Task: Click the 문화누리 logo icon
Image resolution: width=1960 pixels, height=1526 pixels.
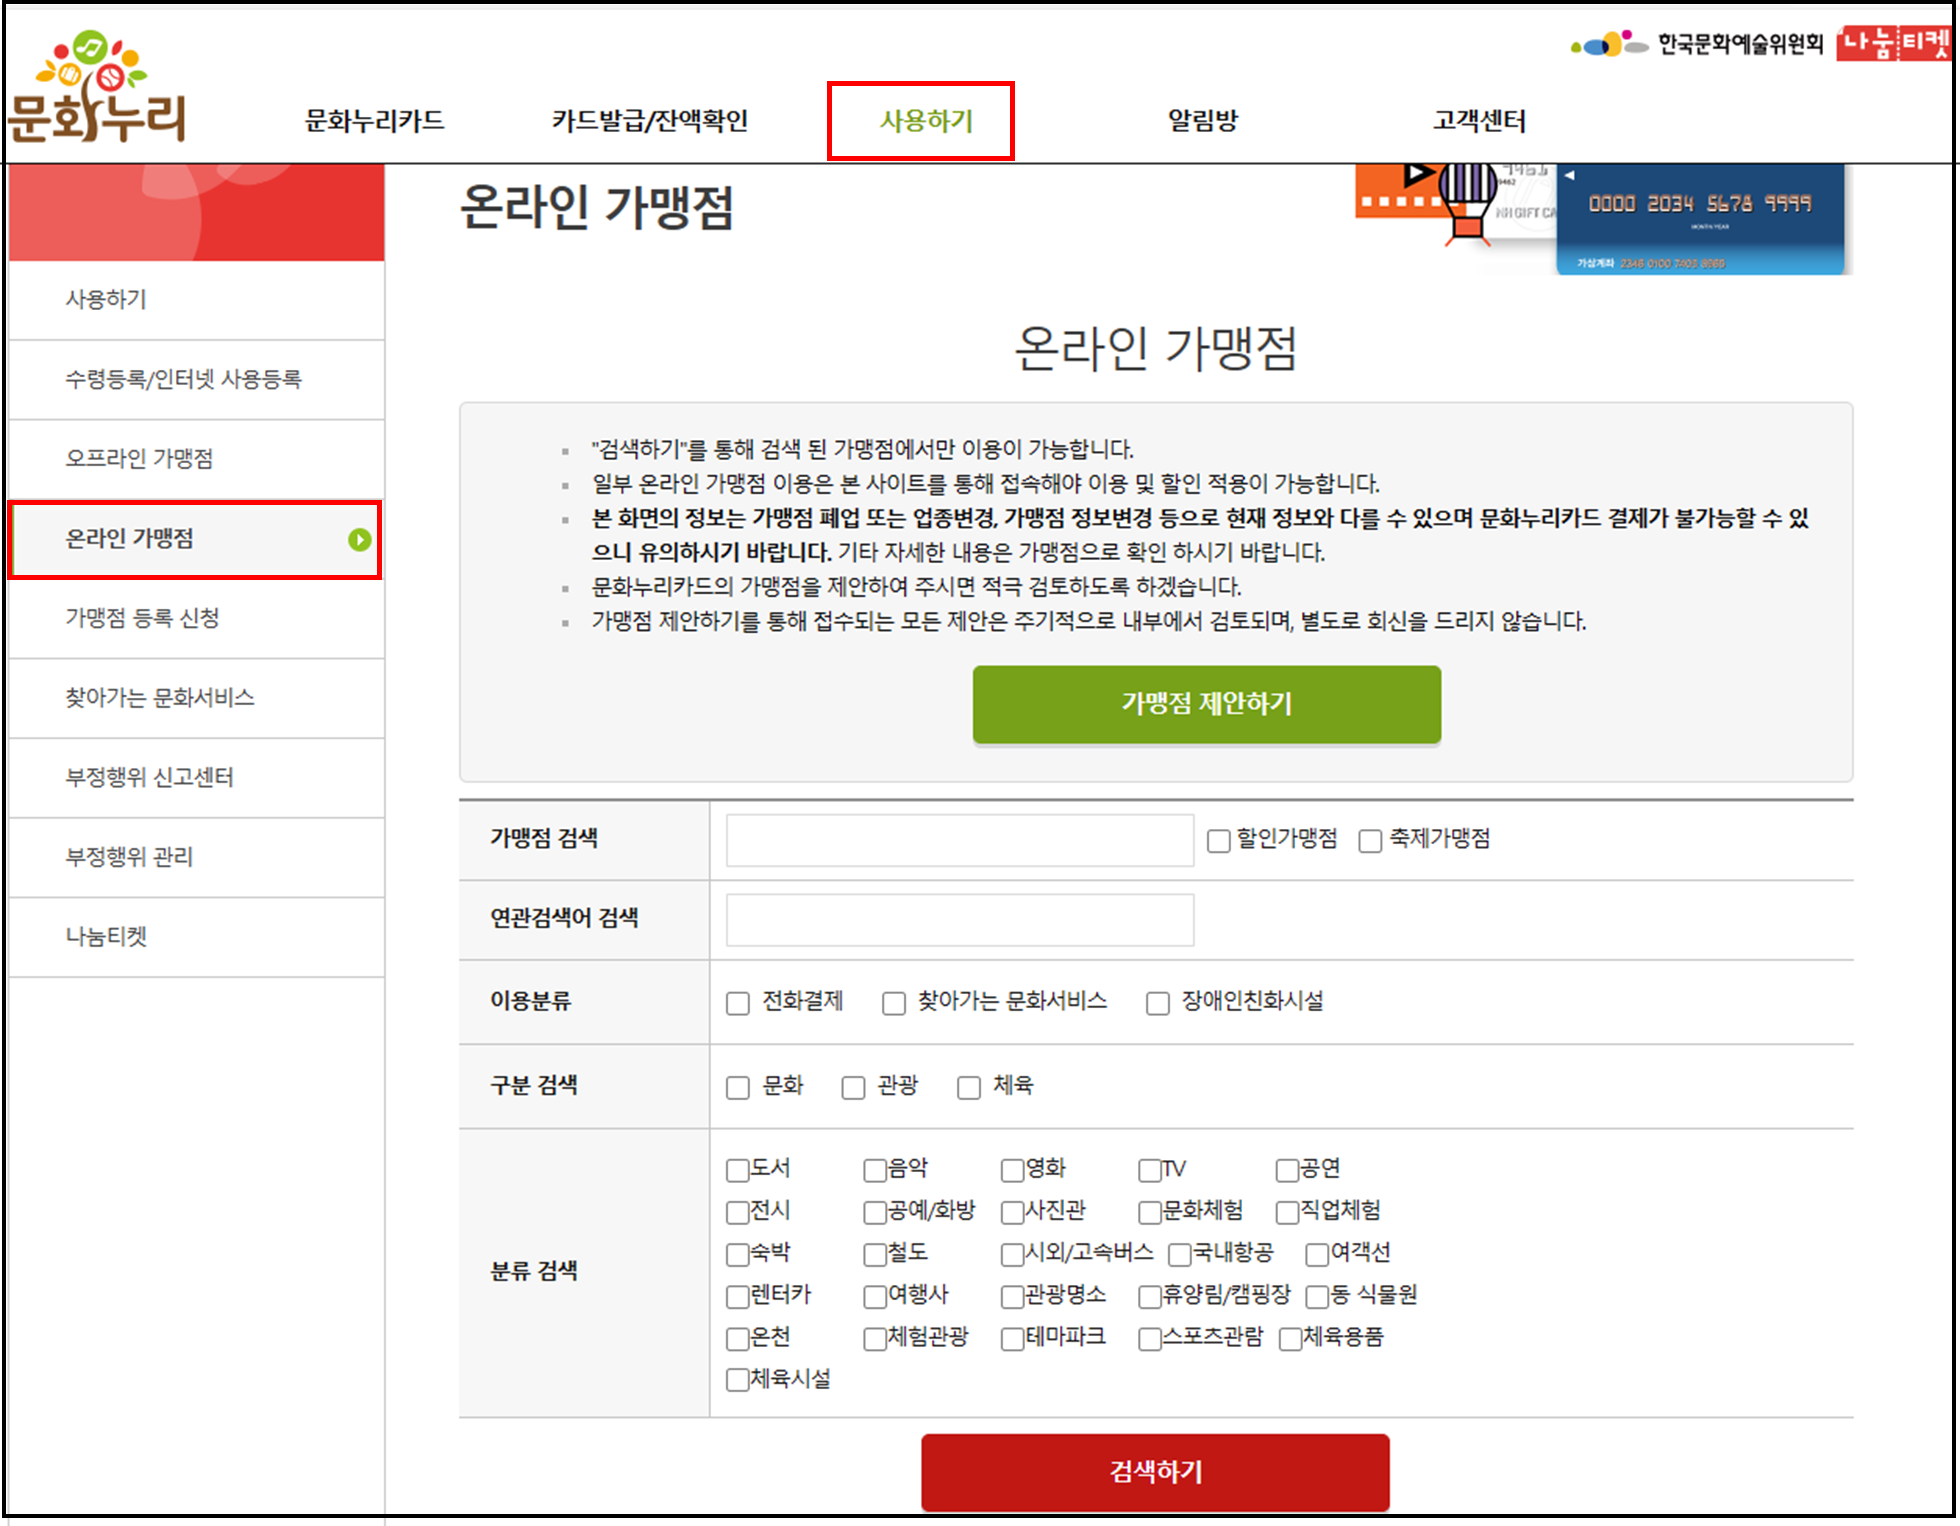Action: coord(96,90)
